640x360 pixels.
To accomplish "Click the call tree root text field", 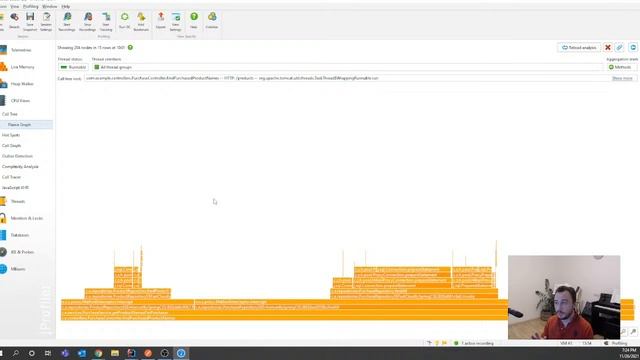I will 347,78.
